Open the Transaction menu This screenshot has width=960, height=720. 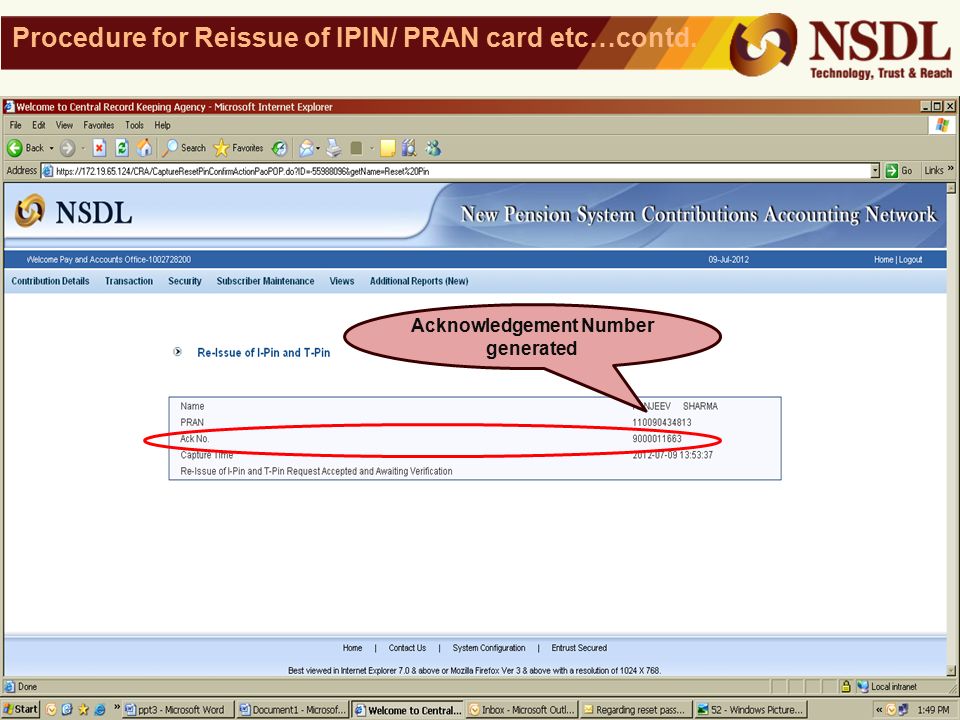coord(129,281)
